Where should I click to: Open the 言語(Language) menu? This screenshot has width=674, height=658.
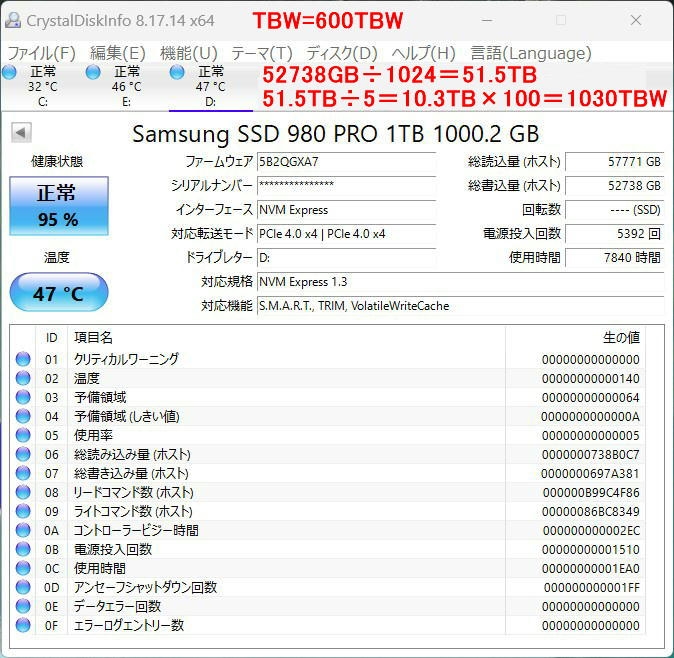[531, 53]
